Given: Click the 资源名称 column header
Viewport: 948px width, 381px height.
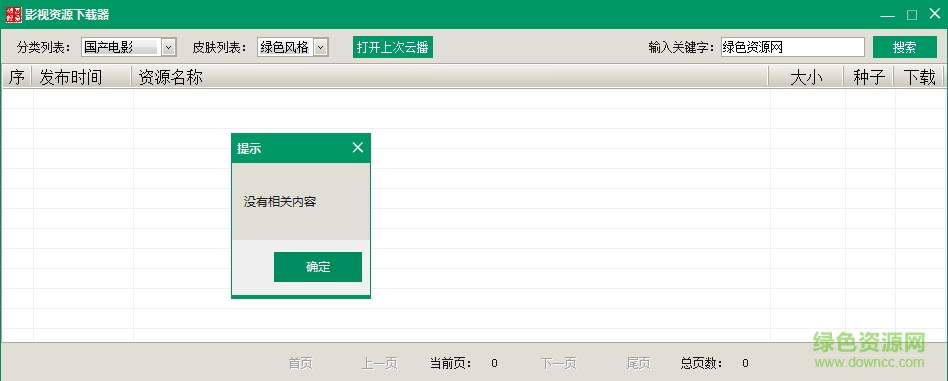Looking at the screenshot, I should (450, 77).
